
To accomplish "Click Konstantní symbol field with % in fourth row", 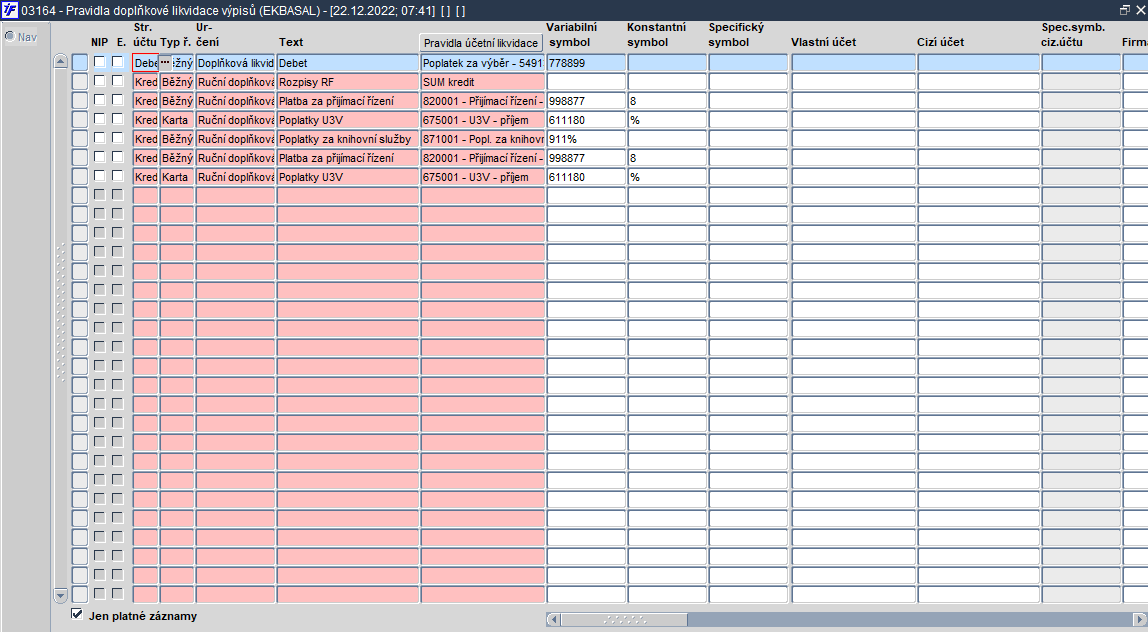I will click(x=666, y=120).
